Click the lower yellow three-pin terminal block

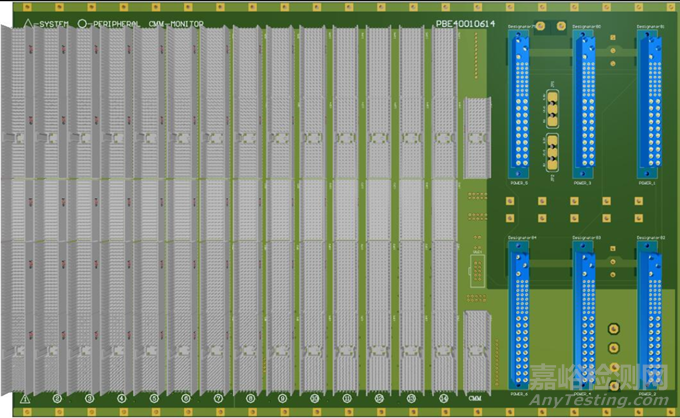coord(553,150)
